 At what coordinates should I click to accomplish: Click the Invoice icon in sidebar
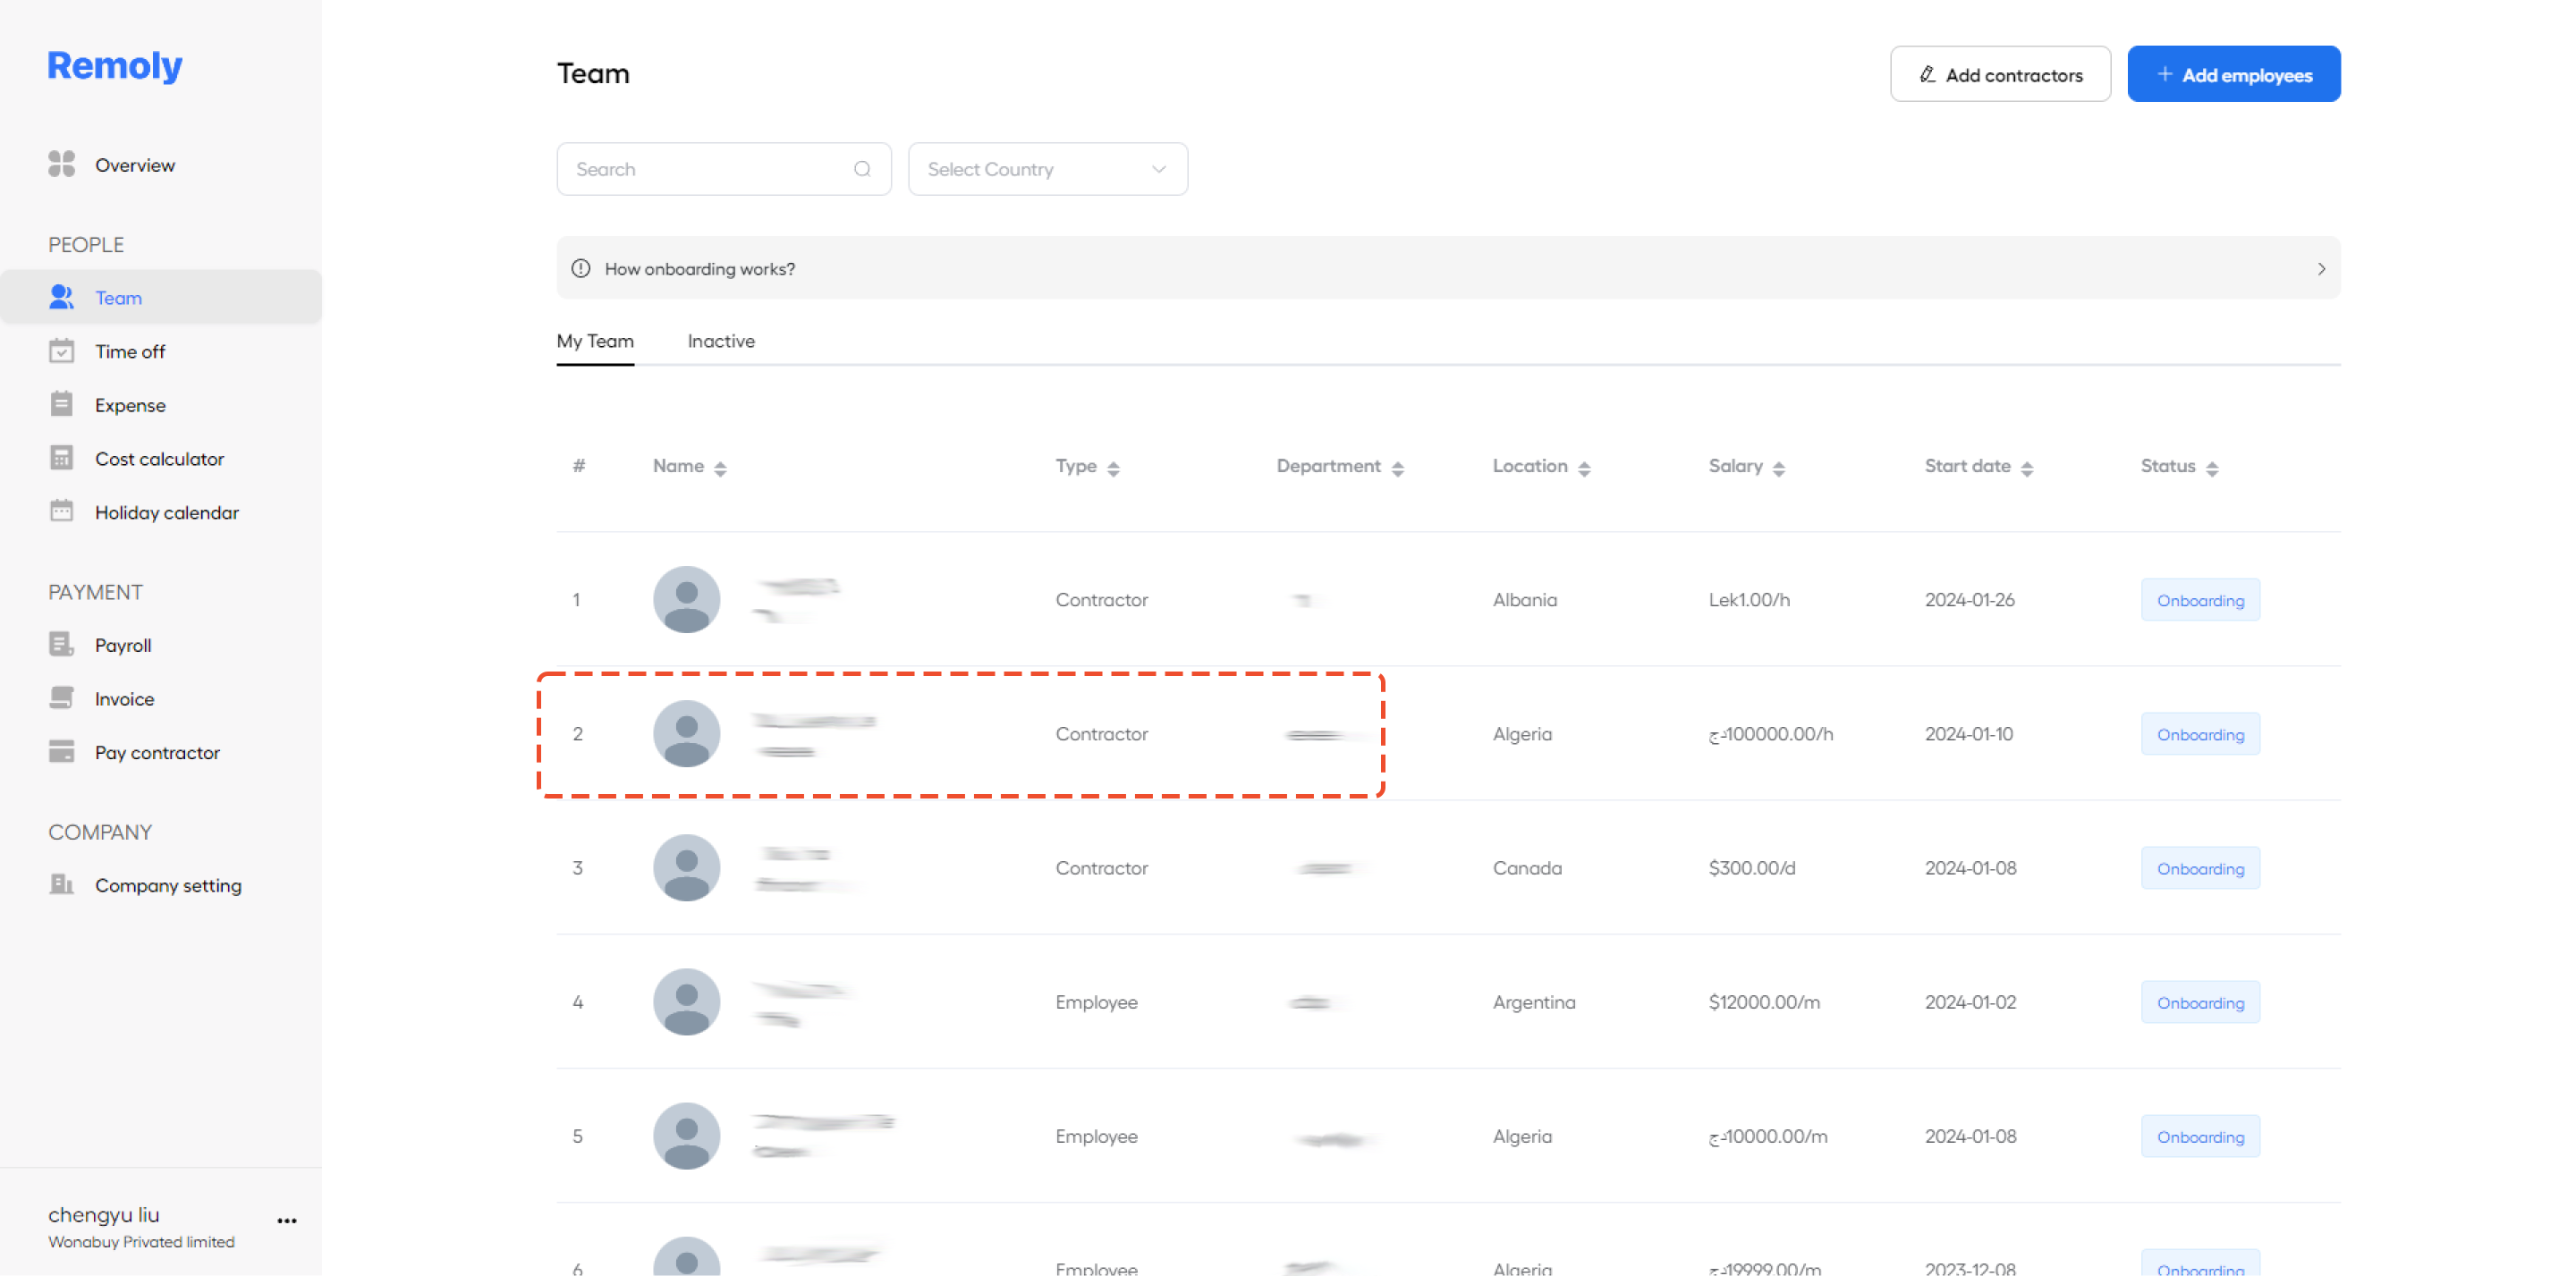[x=61, y=698]
